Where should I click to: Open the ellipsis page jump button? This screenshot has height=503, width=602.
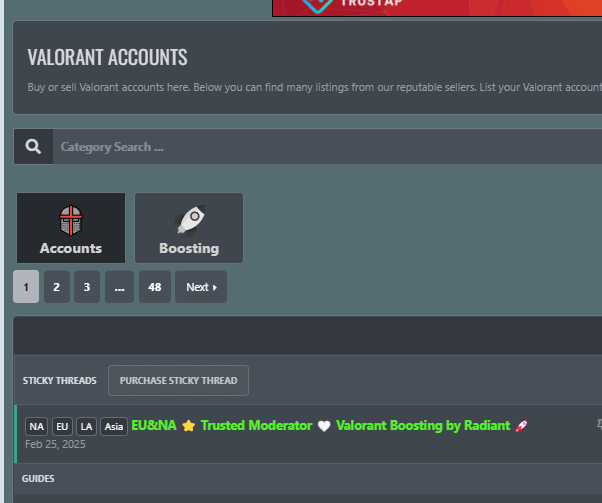point(119,287)
